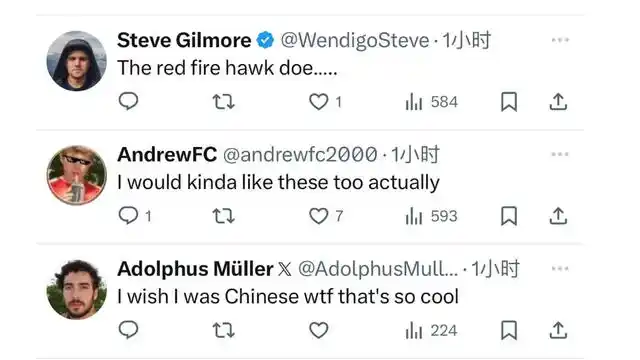
Task: Share Adolphus Müller's tweet
Action: coord(558,330)
